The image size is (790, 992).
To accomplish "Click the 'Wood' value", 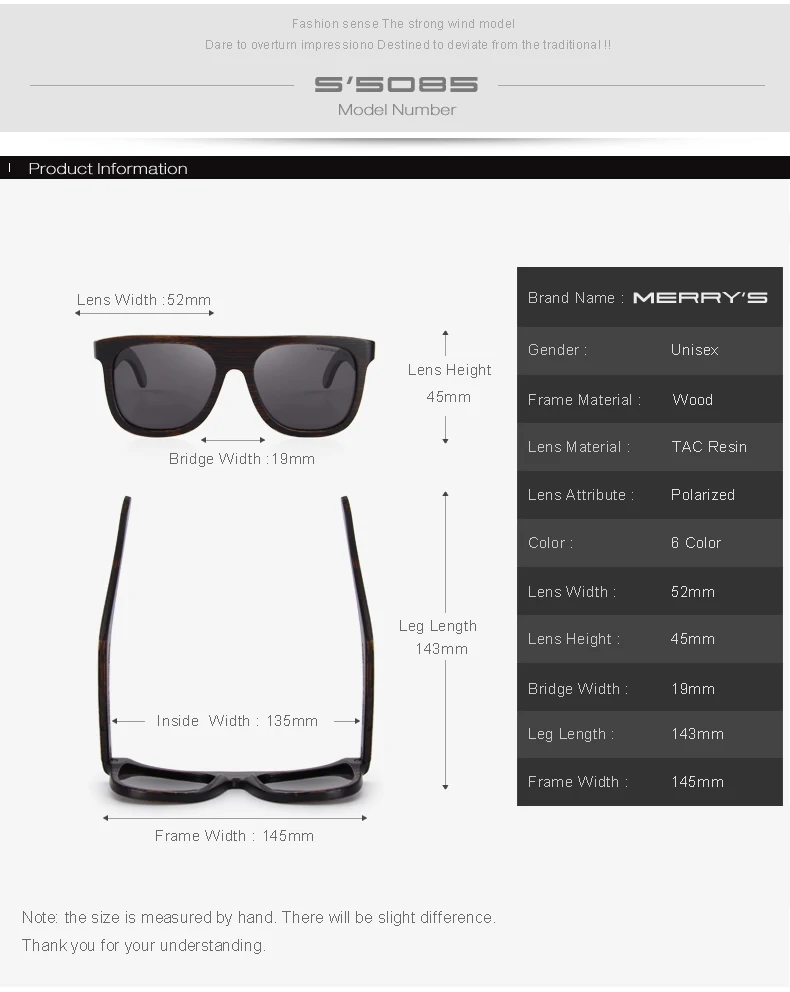I will 693,400.
